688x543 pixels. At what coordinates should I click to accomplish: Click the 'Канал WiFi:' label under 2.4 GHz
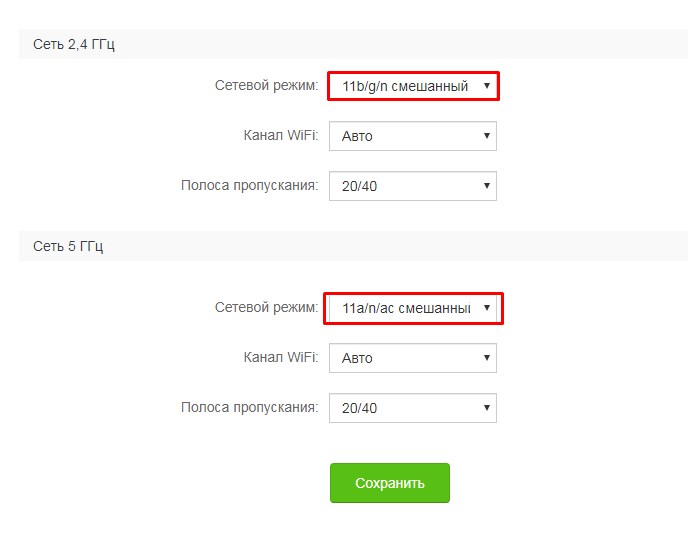[281, 135]
